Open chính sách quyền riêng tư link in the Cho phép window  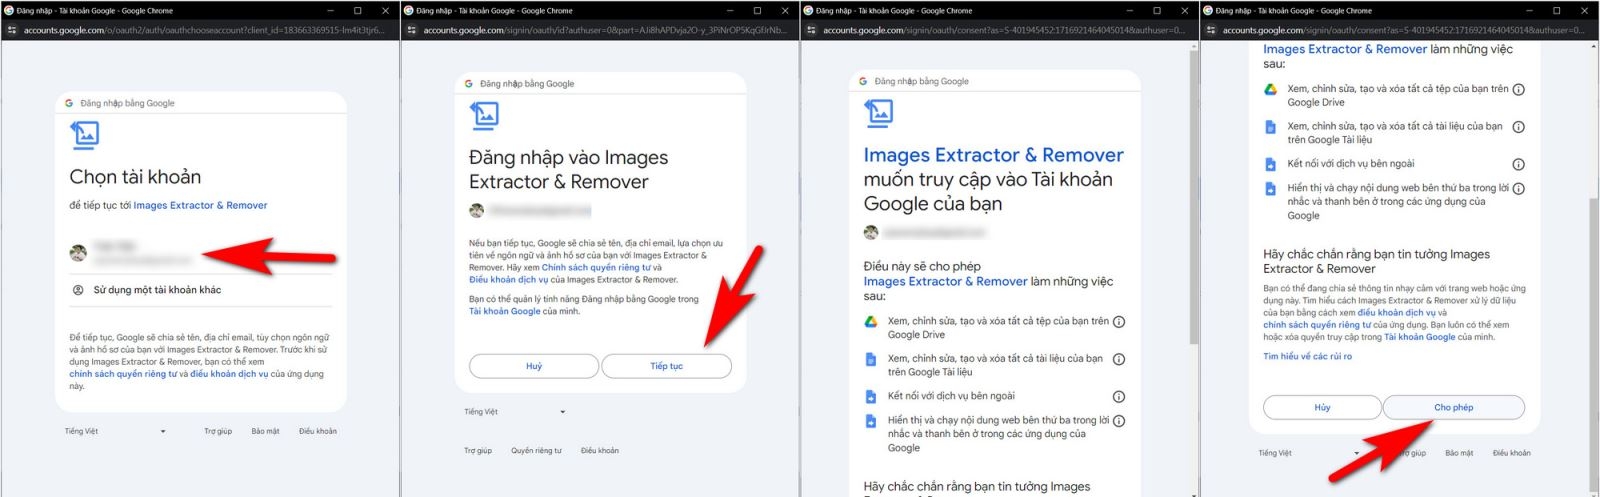1317,325
